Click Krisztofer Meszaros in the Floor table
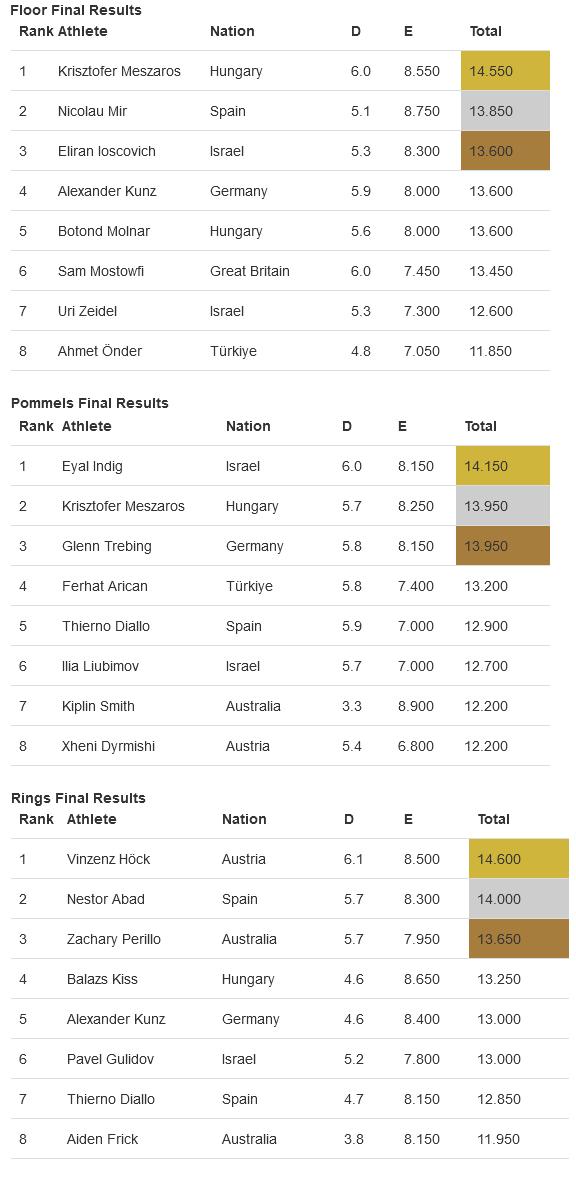The height and width of the screenshot is (1182, 576). pyautogui.click(x=119, y=71)
